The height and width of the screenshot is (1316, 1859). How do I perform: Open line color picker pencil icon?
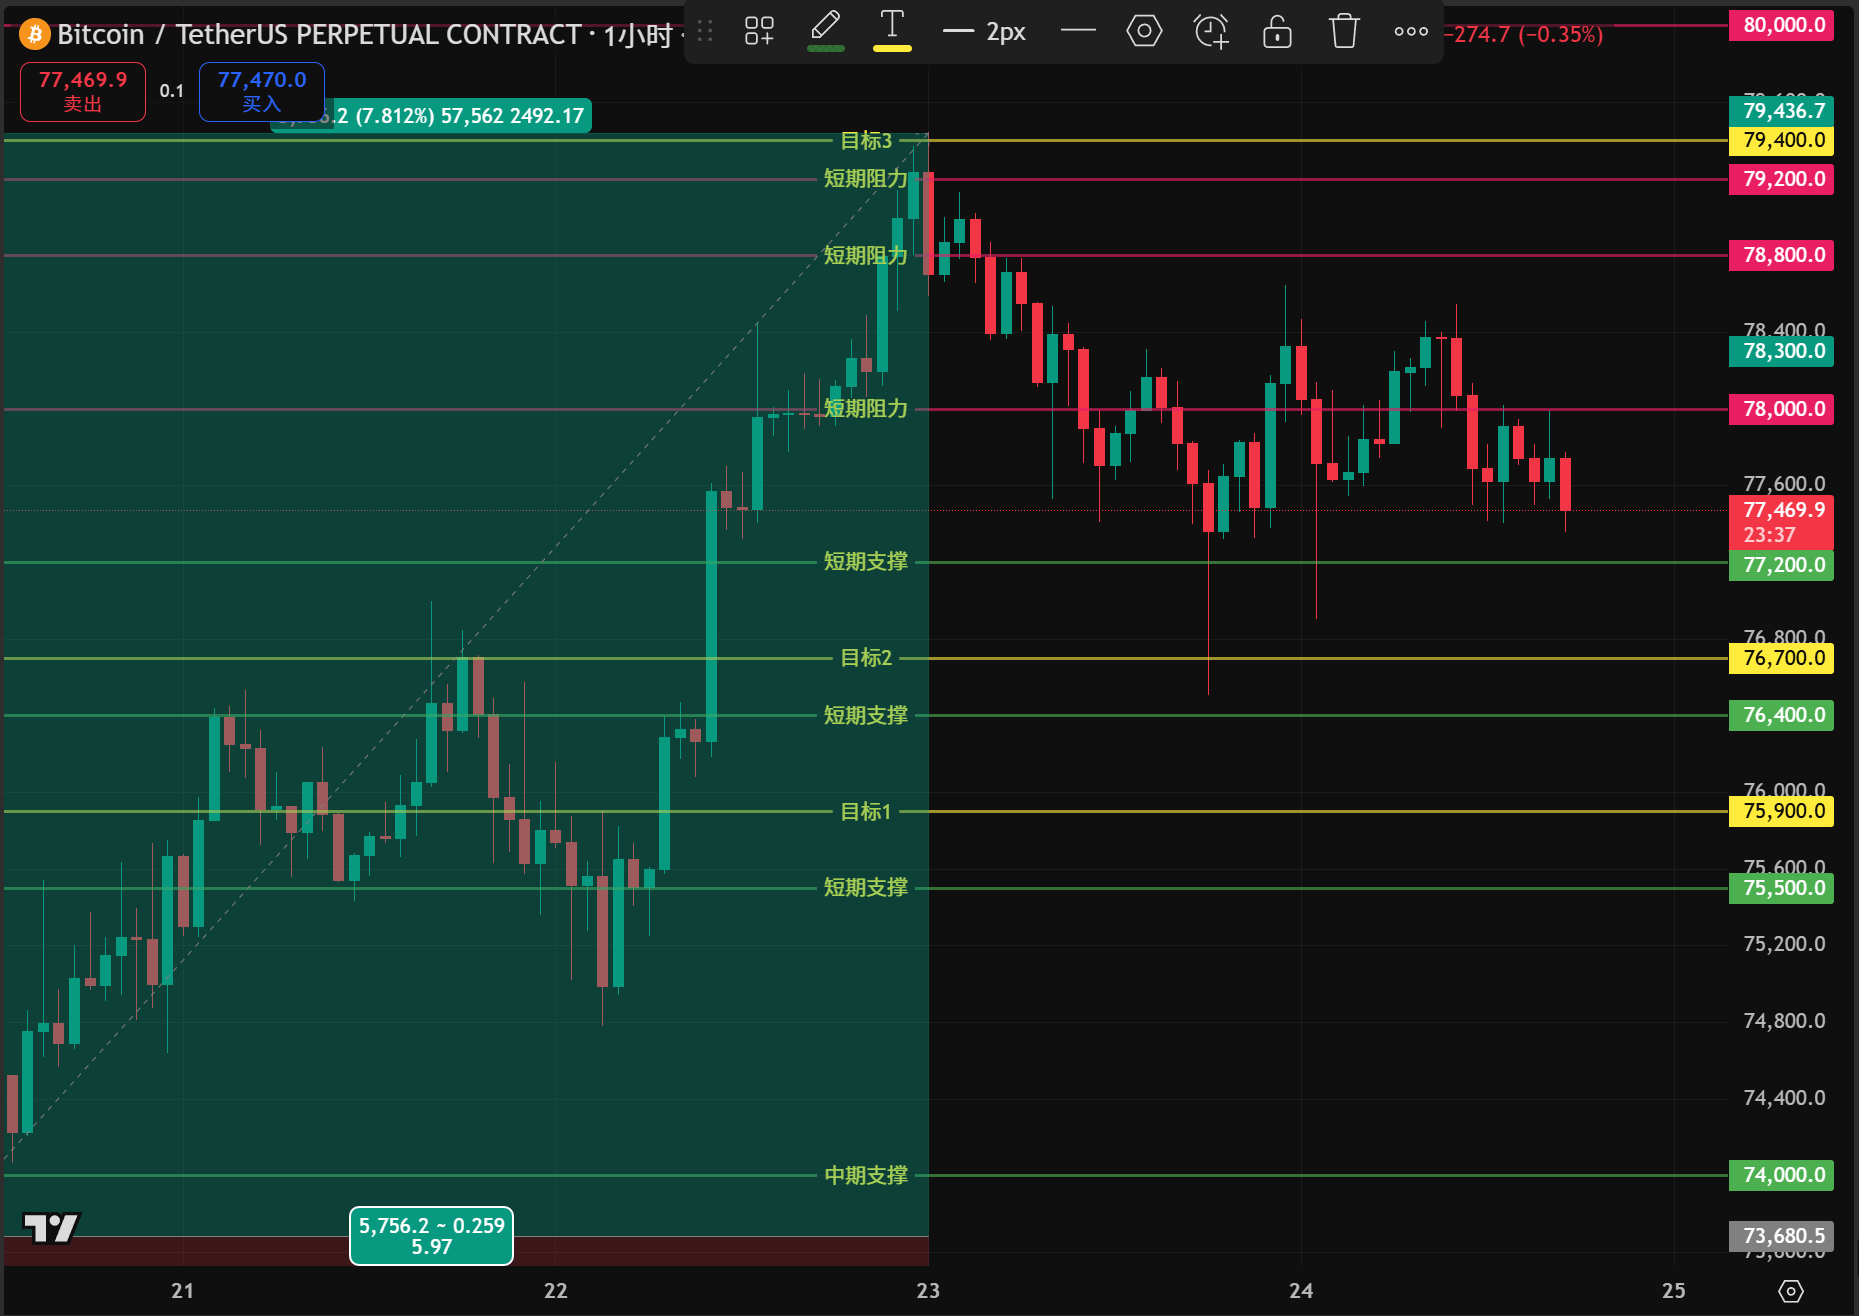(826, 32)
